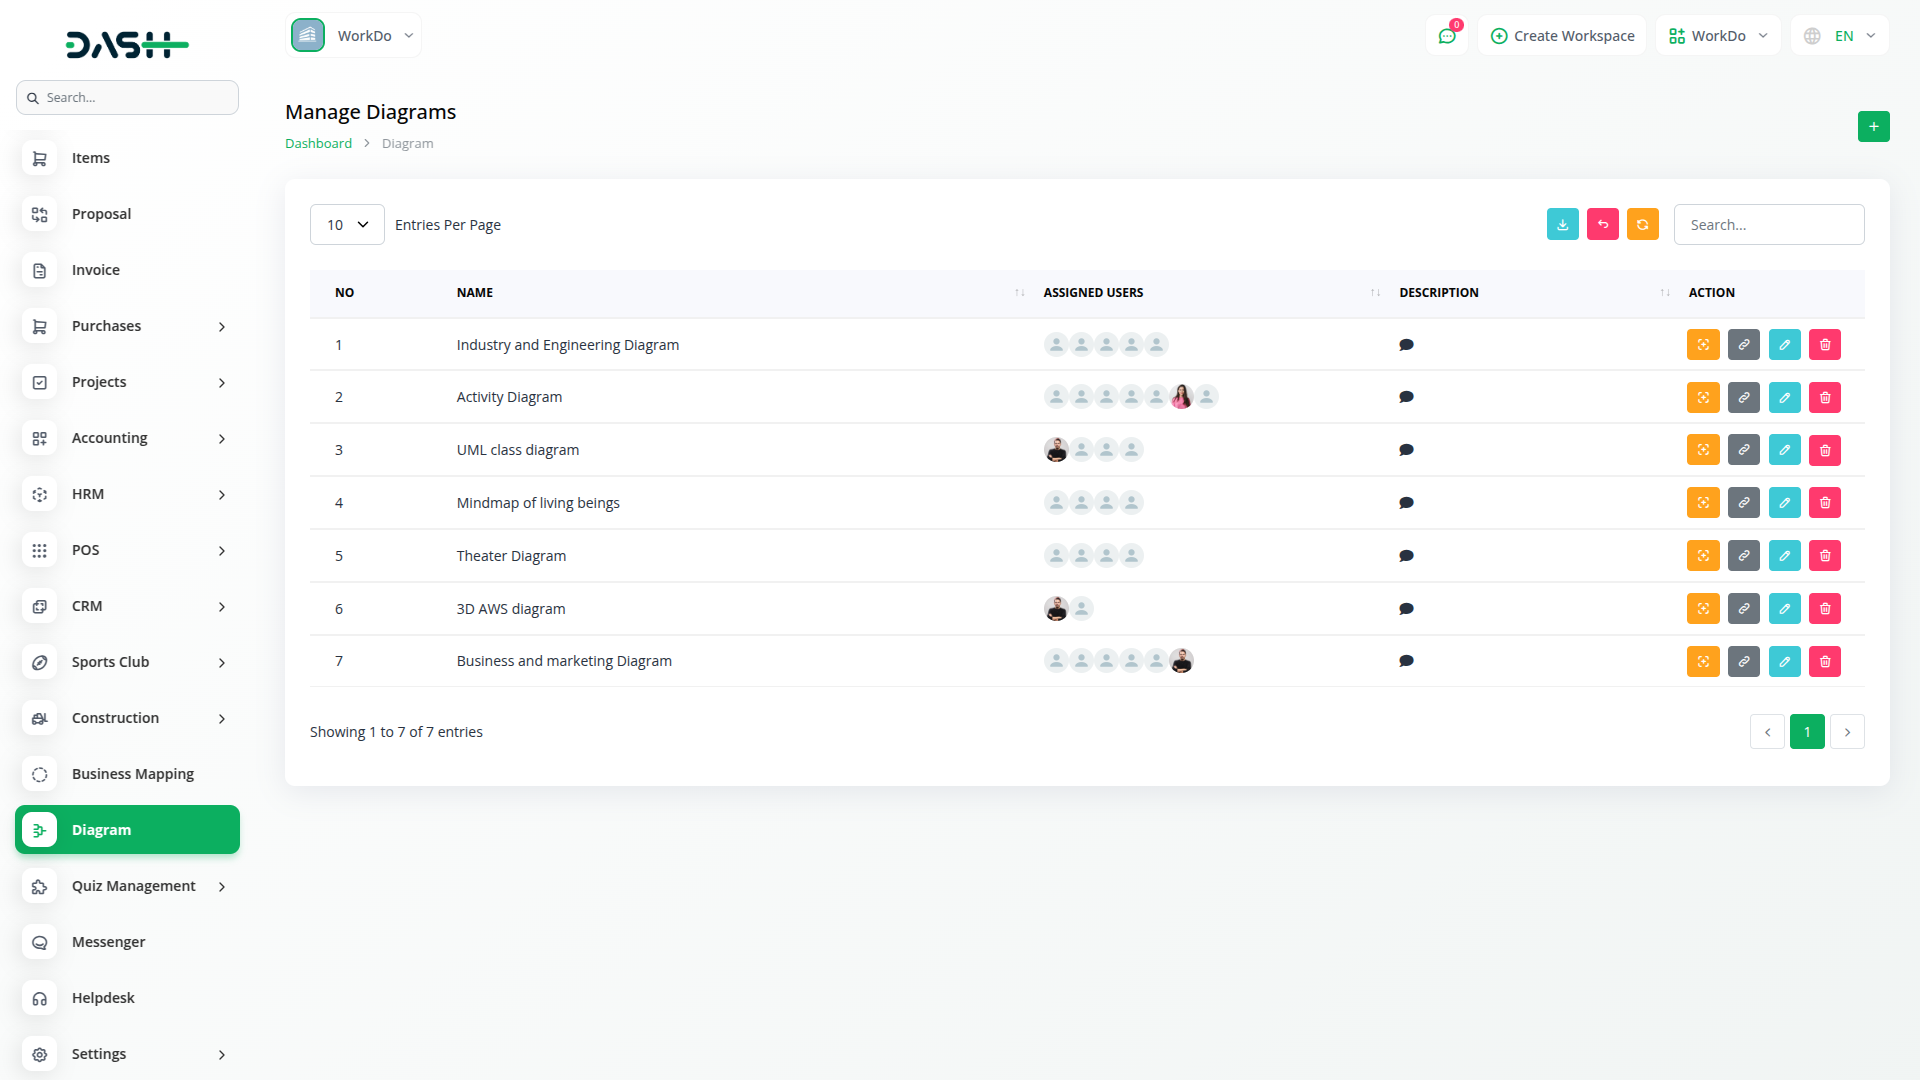Screen dimensions: 1920x1080
Task: Click the Create Workspace button
Action: 1561,35
